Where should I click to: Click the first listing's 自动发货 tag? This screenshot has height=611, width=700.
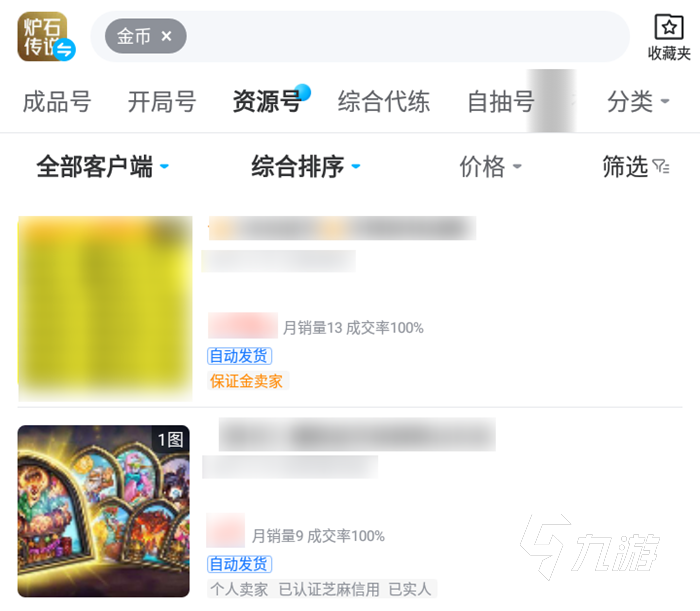240,356
